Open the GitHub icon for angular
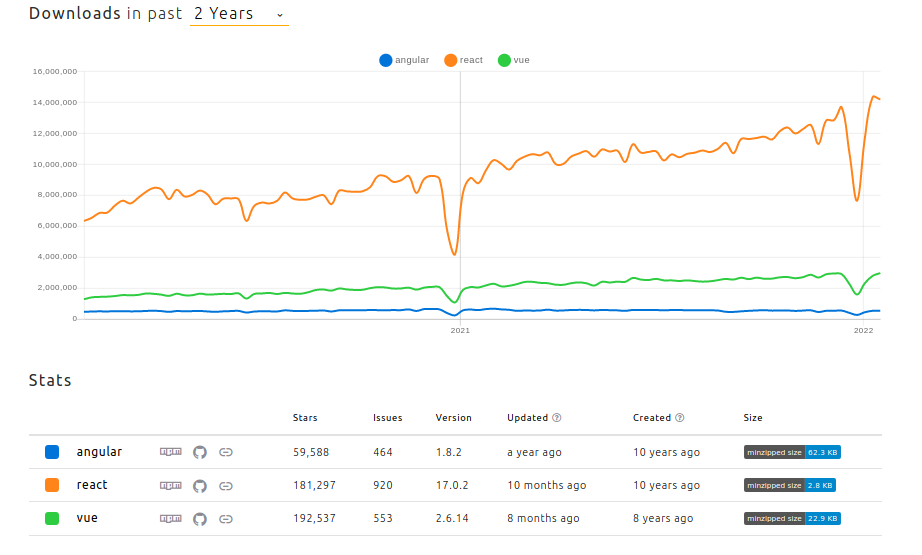Viewport: 922px width, 555px height. [x=200, y=452]
